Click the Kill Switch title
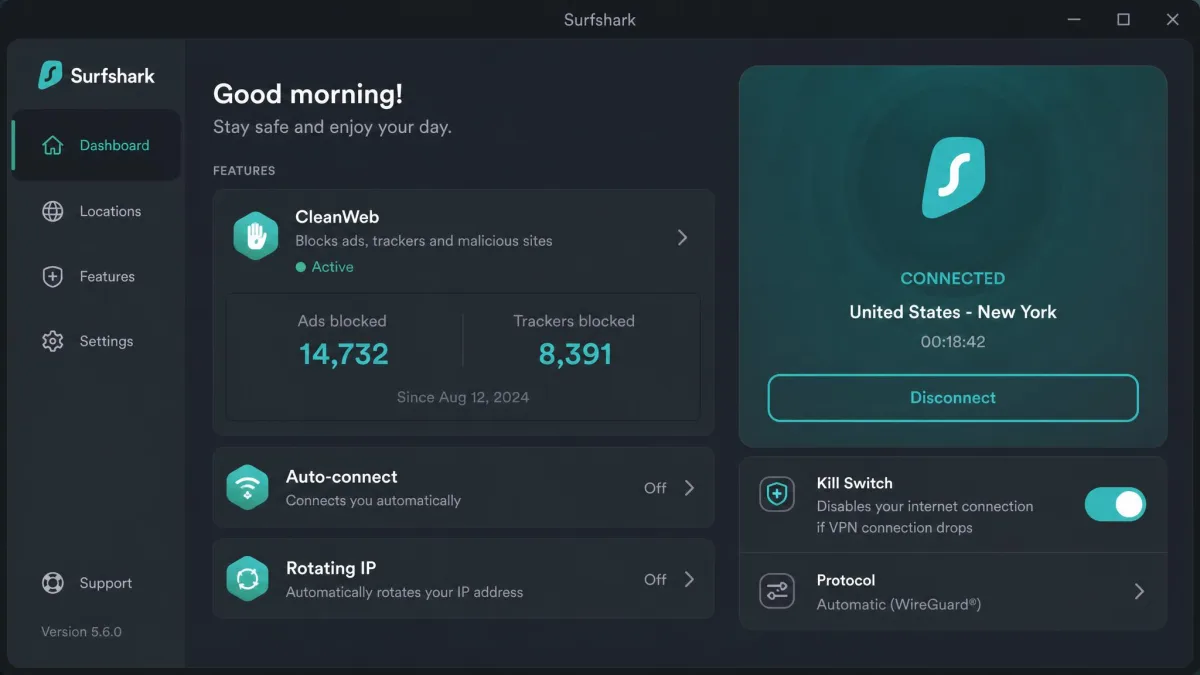The image size is (1200, 675). pos(855,483)
